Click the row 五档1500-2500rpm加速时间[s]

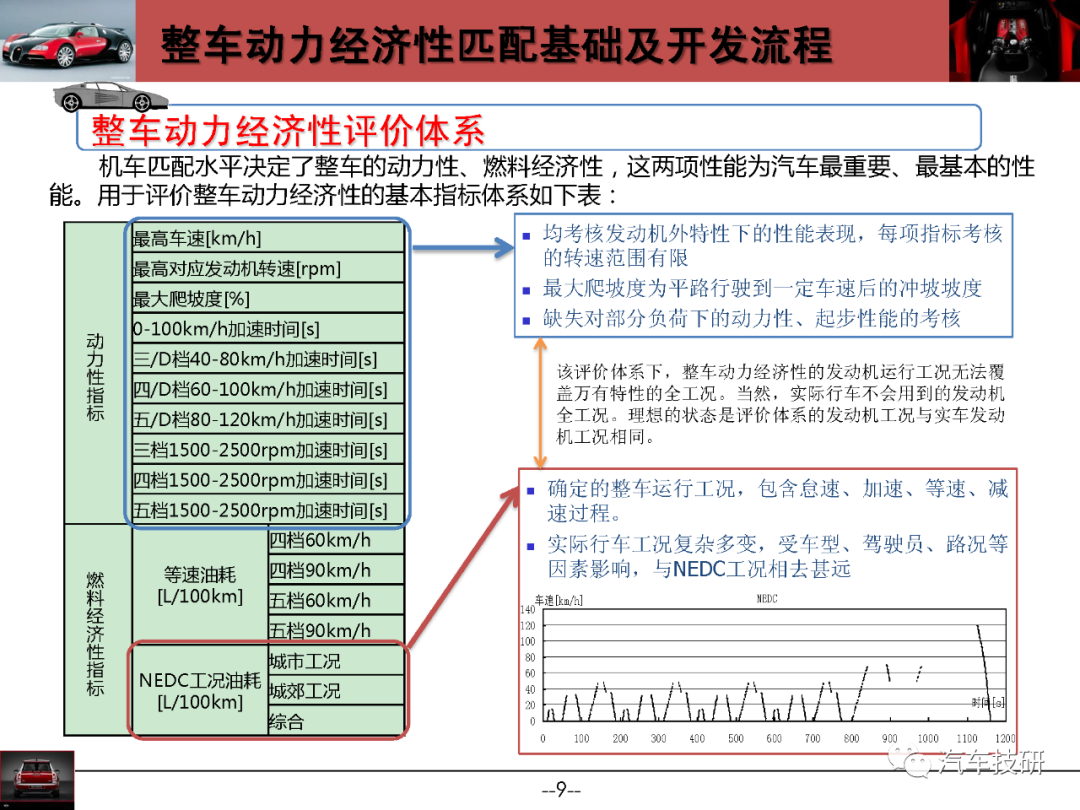point(268,510)
